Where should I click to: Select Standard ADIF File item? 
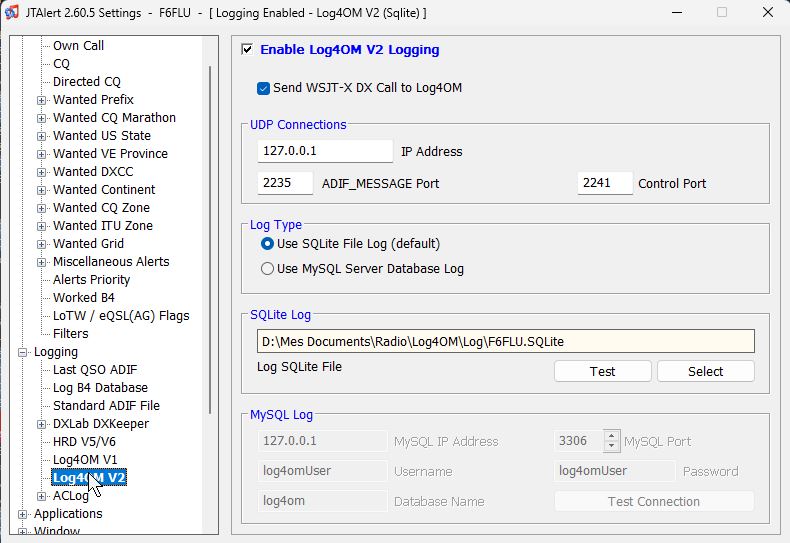(106, 406)
